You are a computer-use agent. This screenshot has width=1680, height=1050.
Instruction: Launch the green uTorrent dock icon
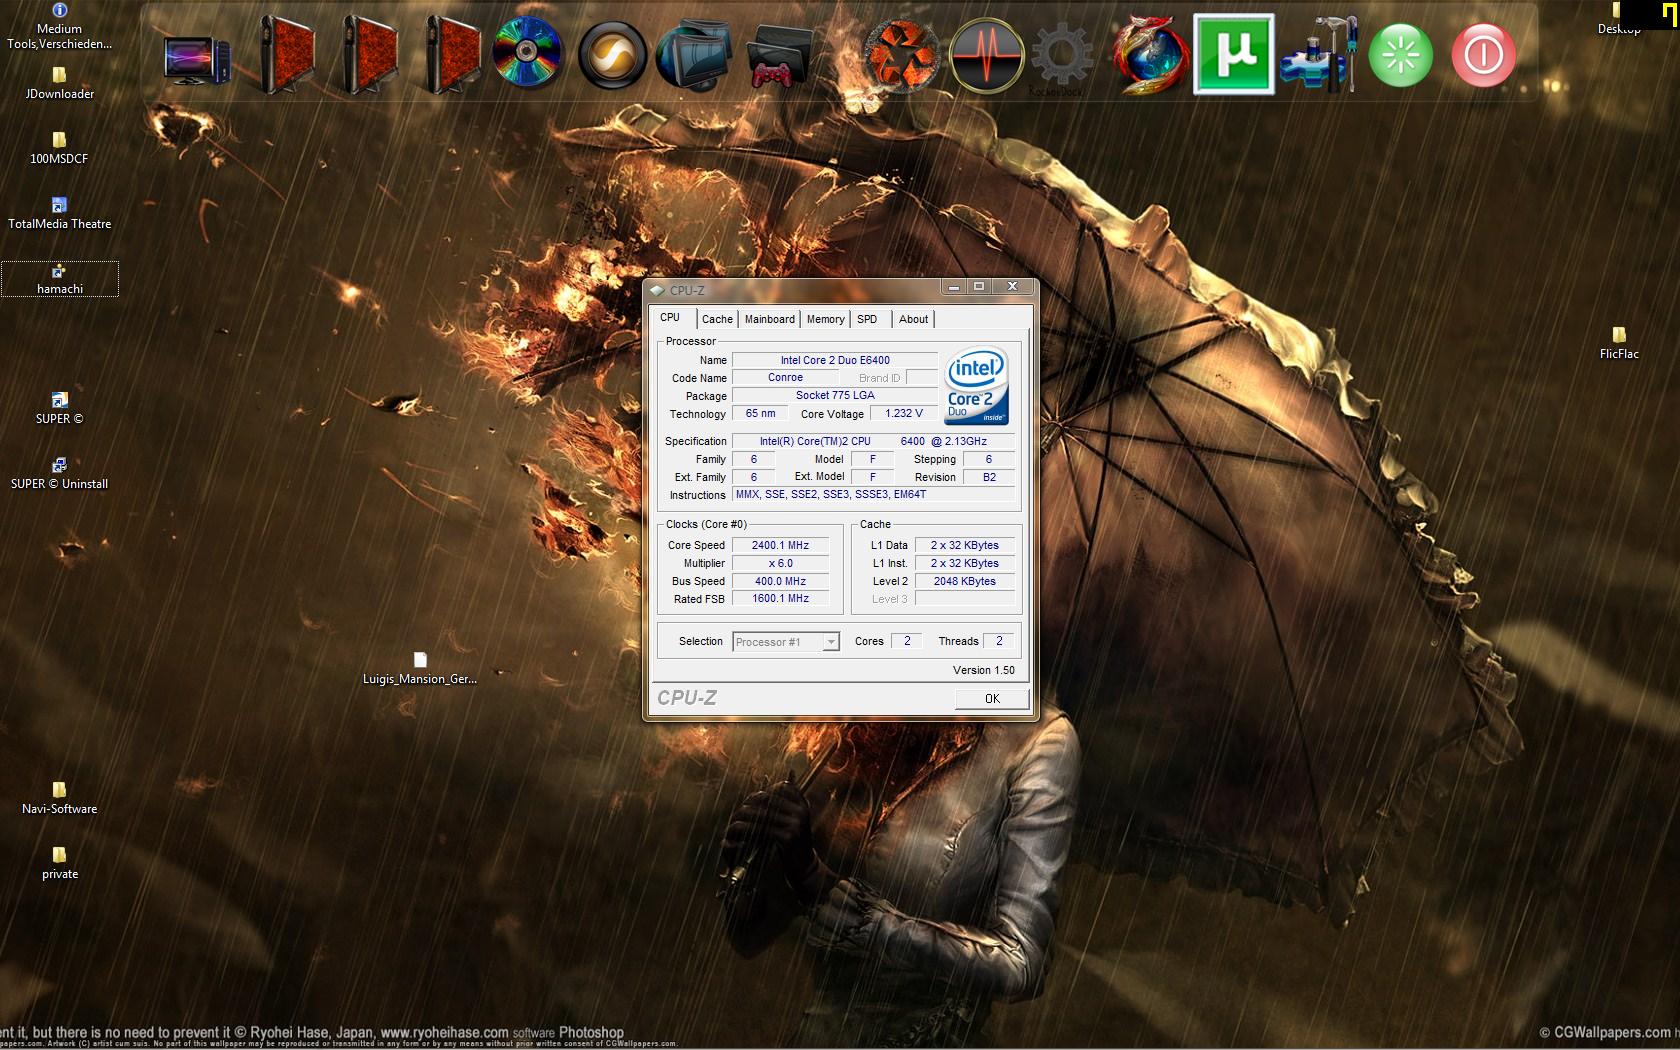pyautogui.click(x=1234, y=54)
